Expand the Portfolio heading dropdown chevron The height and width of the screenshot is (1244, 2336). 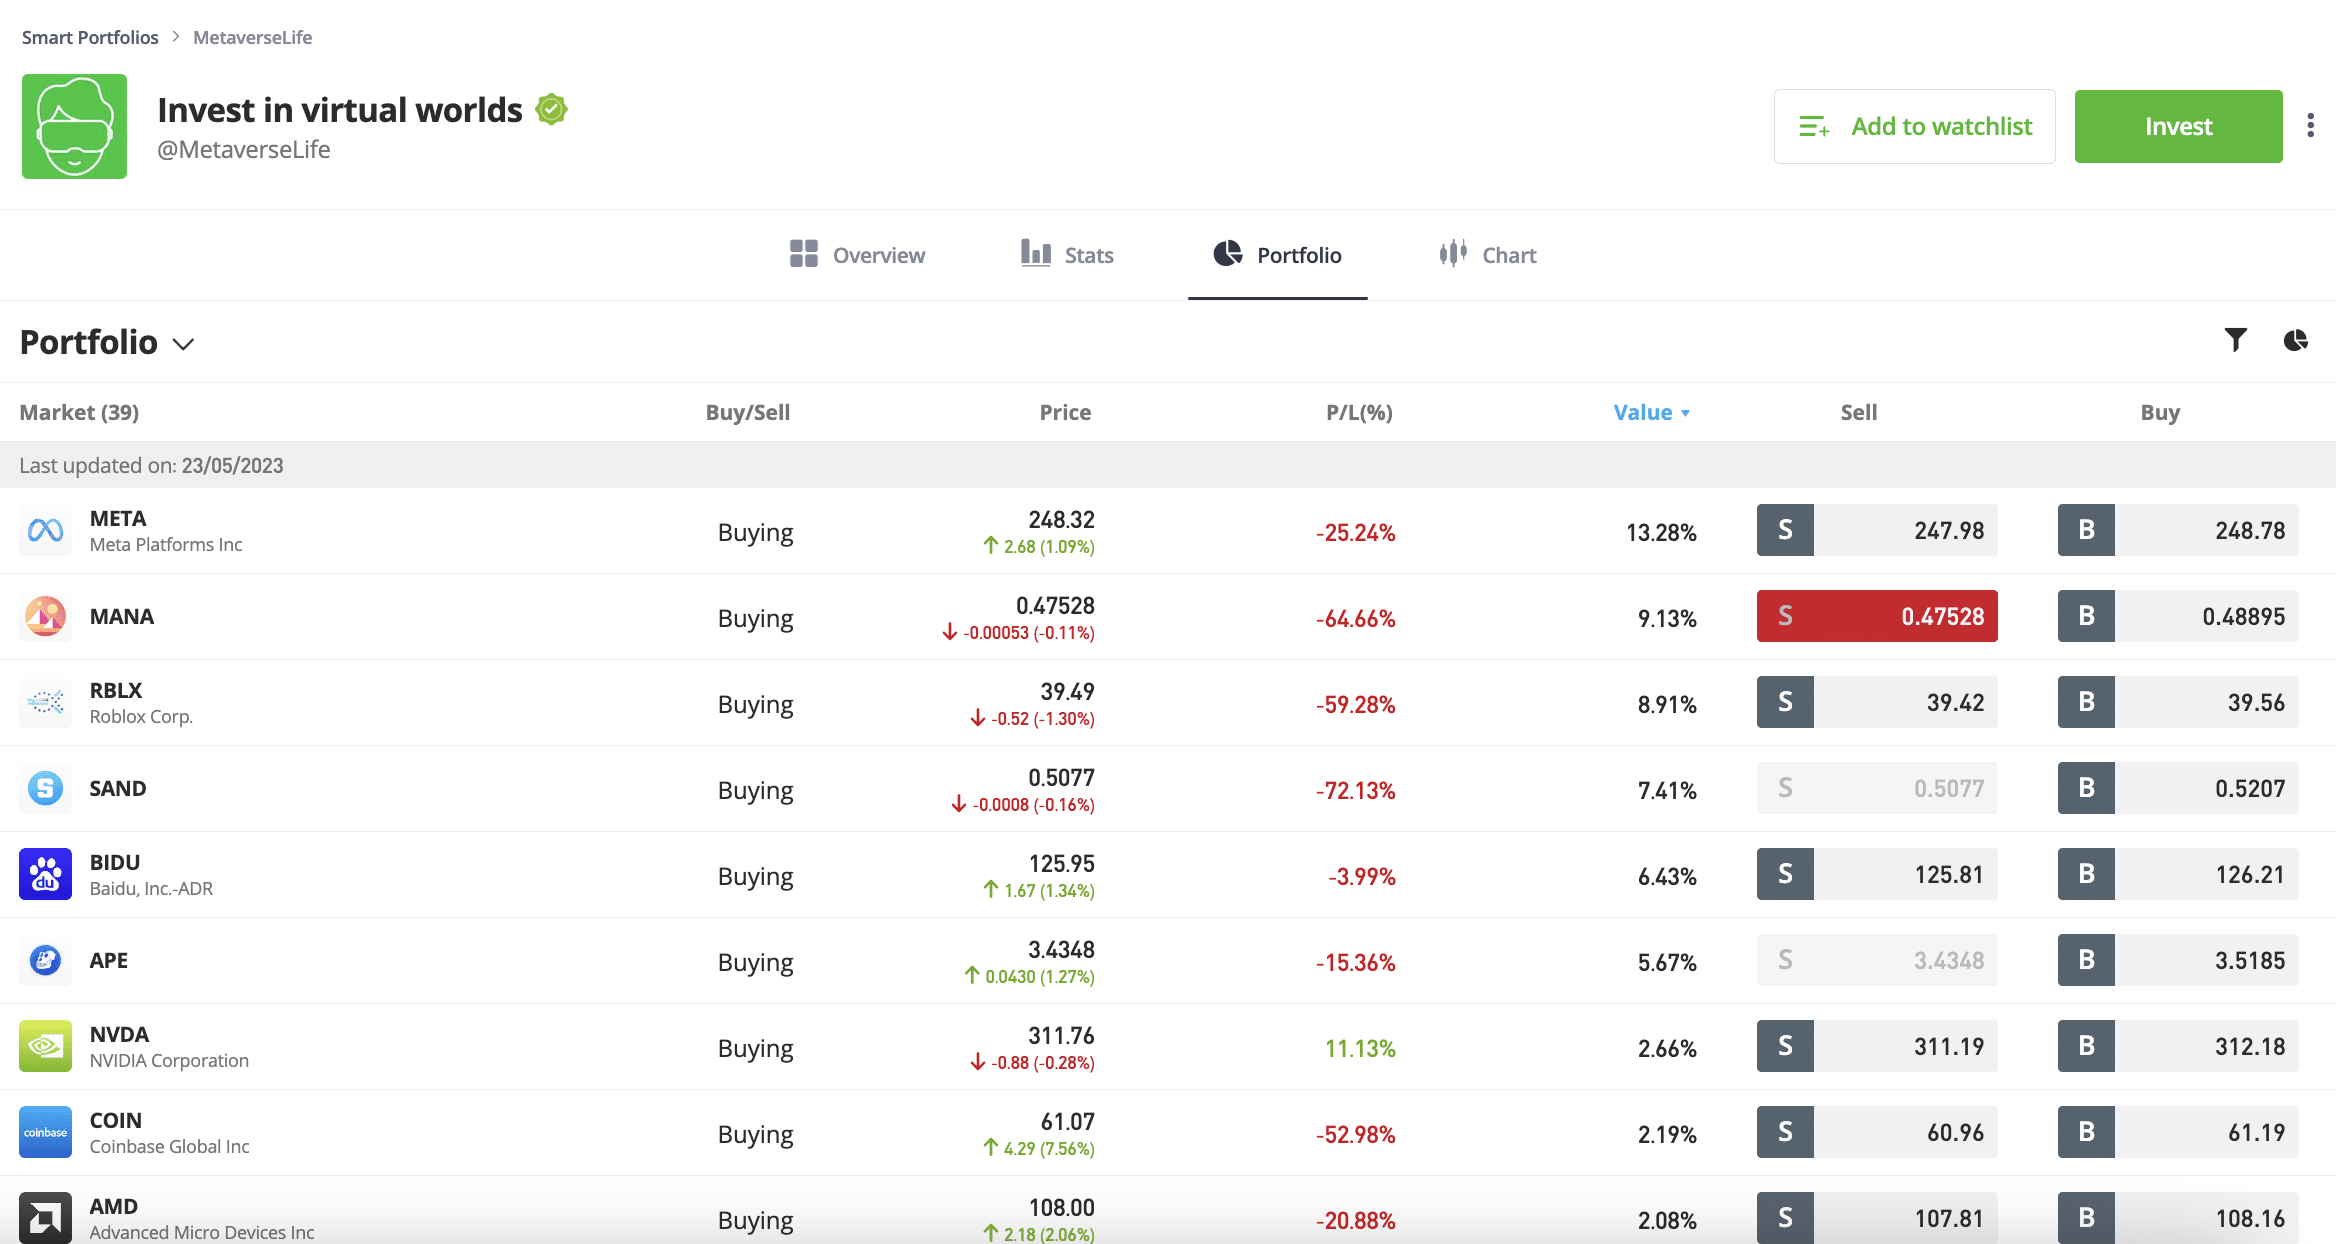coord(183,344)
